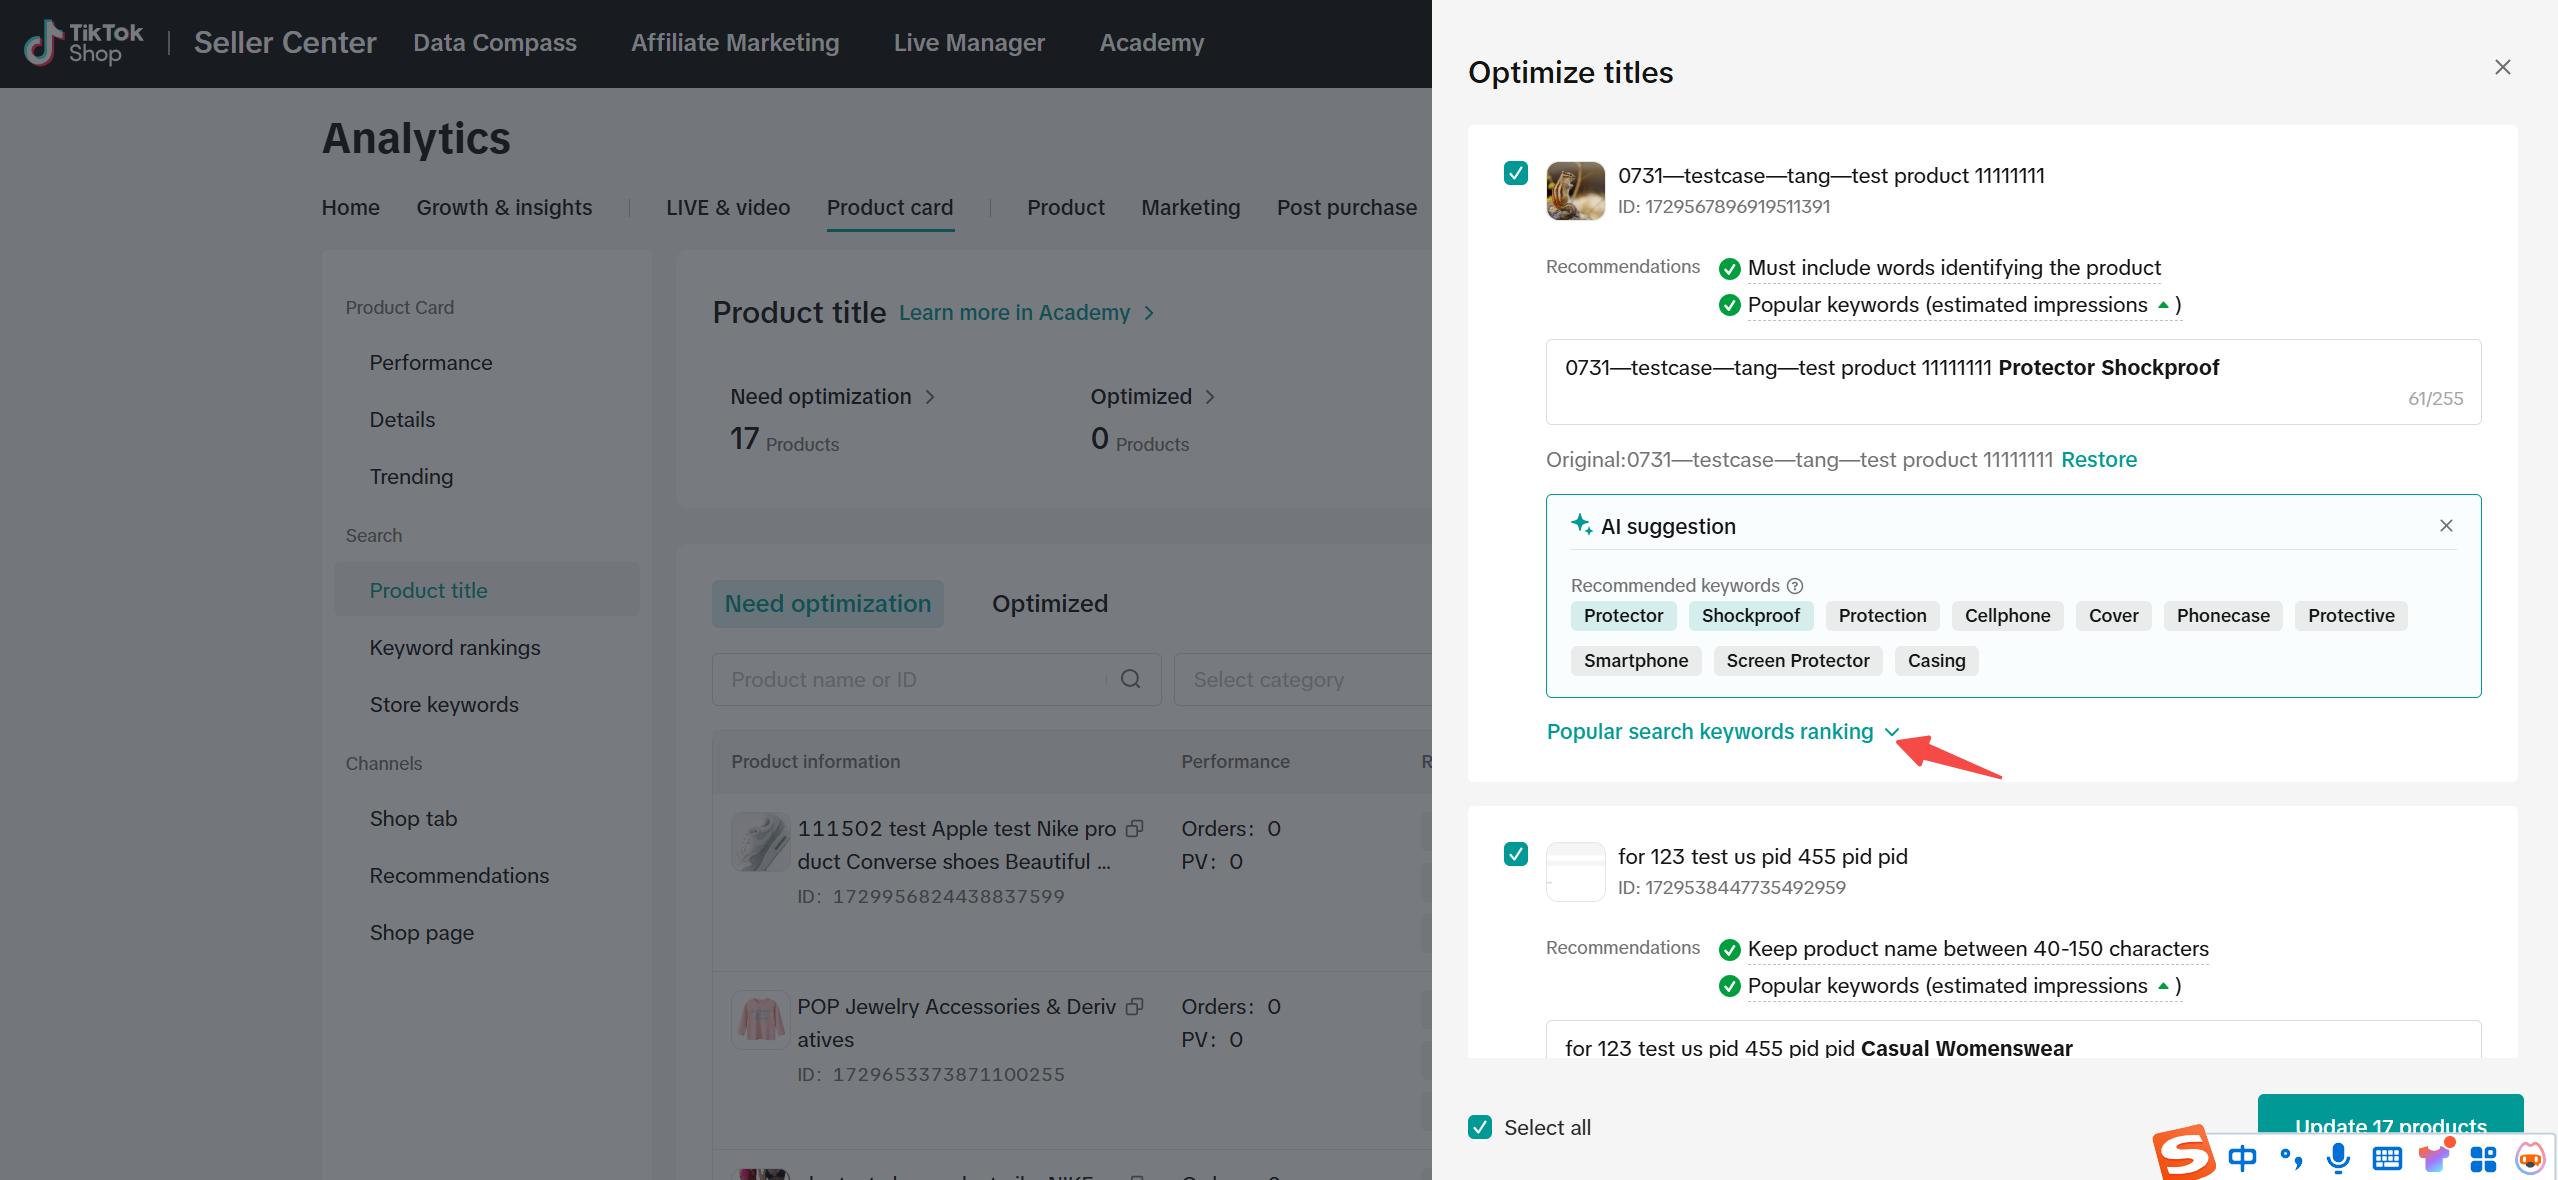Expand Need optimization products arrow
Image resolution: width=2558 pixels, height=1180 pixels.
coord(930,397)
